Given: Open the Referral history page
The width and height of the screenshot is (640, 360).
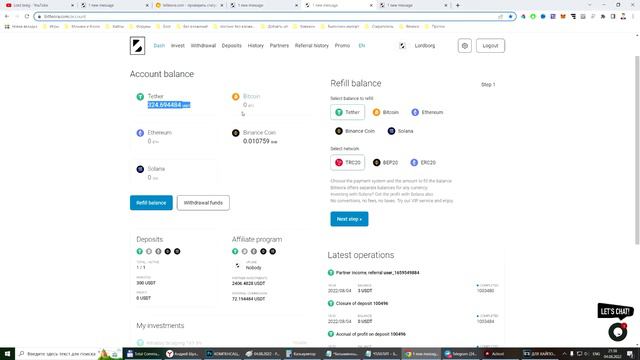Looking at the screenshot, I should click(x=311, y=46).
